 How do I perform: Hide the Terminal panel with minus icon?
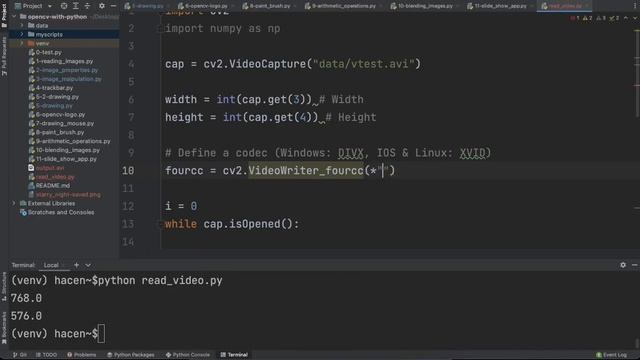click(634, 265)
